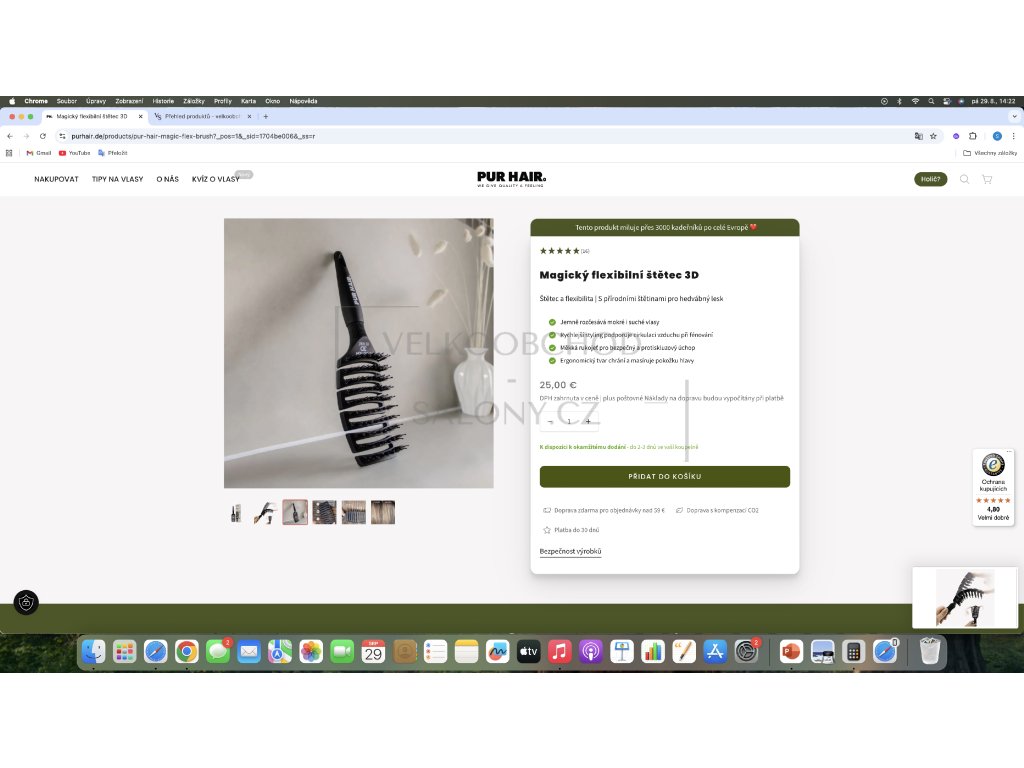Open Podcasts from the Dock
The height and width of the screenshot is (768, 1024).
[590, 651]
